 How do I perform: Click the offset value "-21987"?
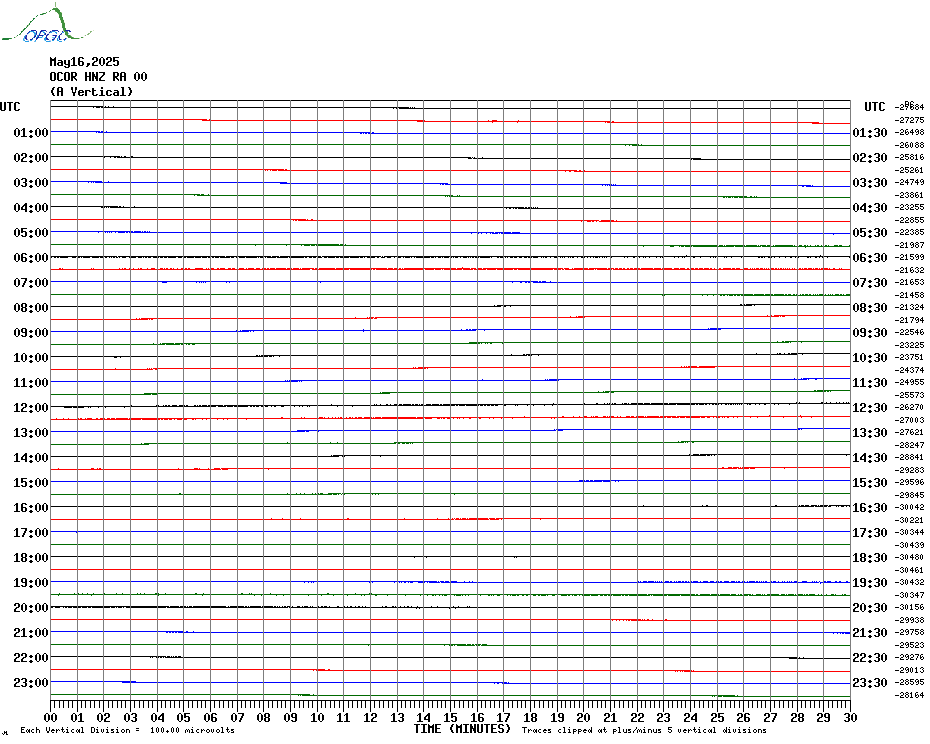(909, 245)
